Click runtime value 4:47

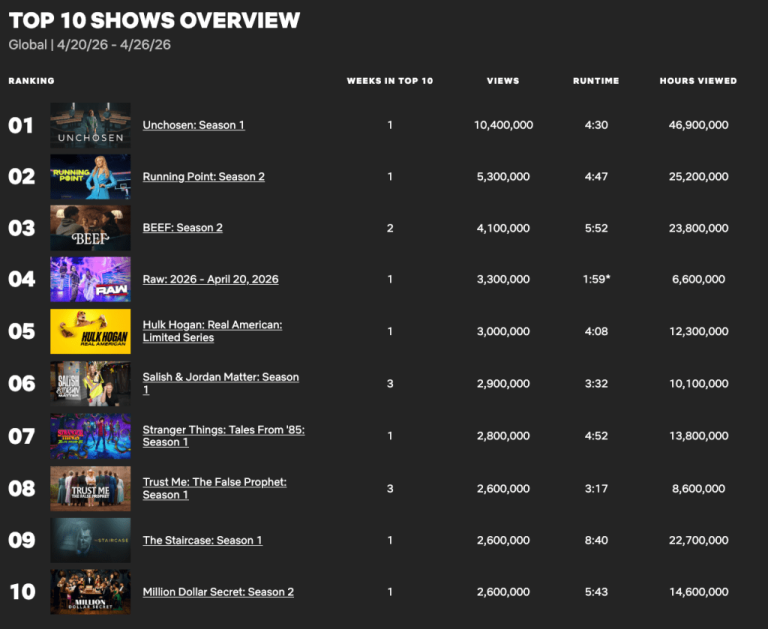tap(596, 176)
